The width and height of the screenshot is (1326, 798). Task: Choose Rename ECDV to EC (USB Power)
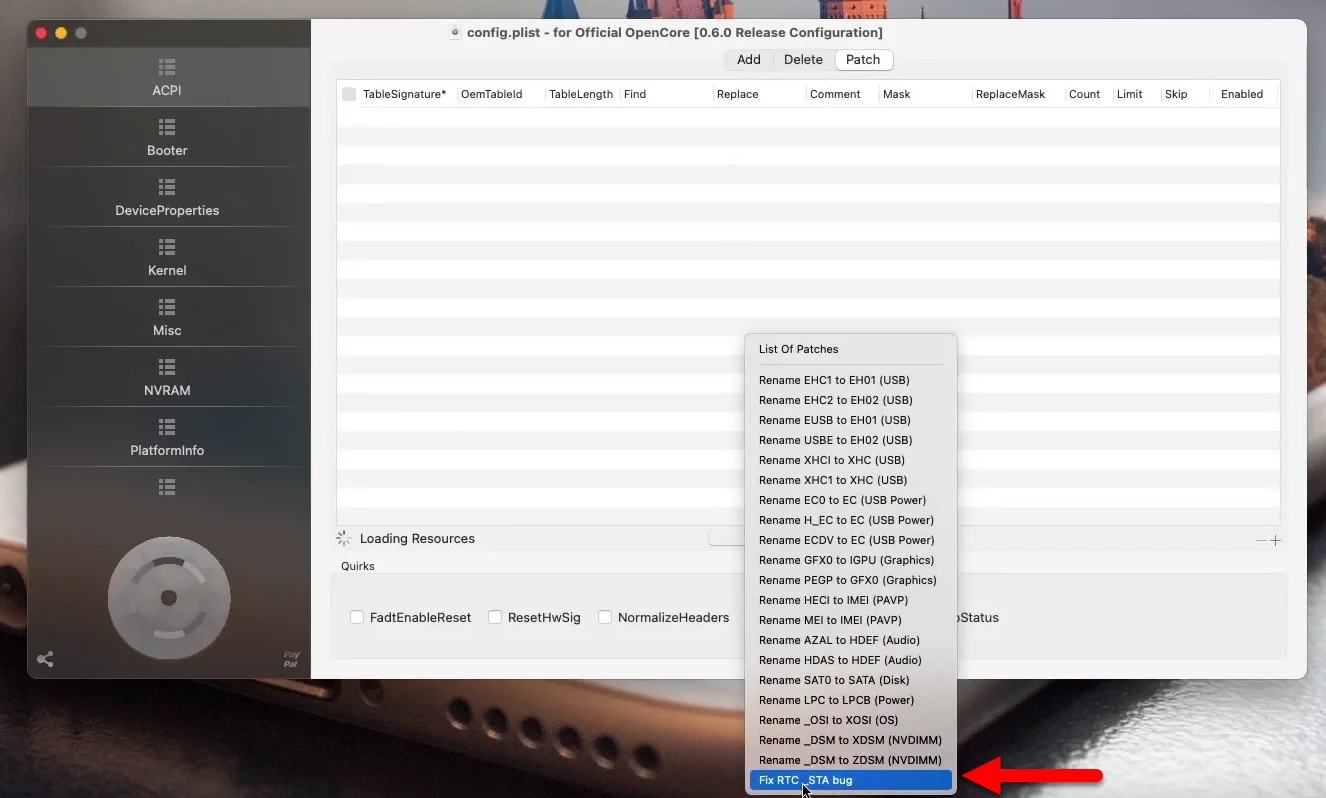(x=851, y=540)
